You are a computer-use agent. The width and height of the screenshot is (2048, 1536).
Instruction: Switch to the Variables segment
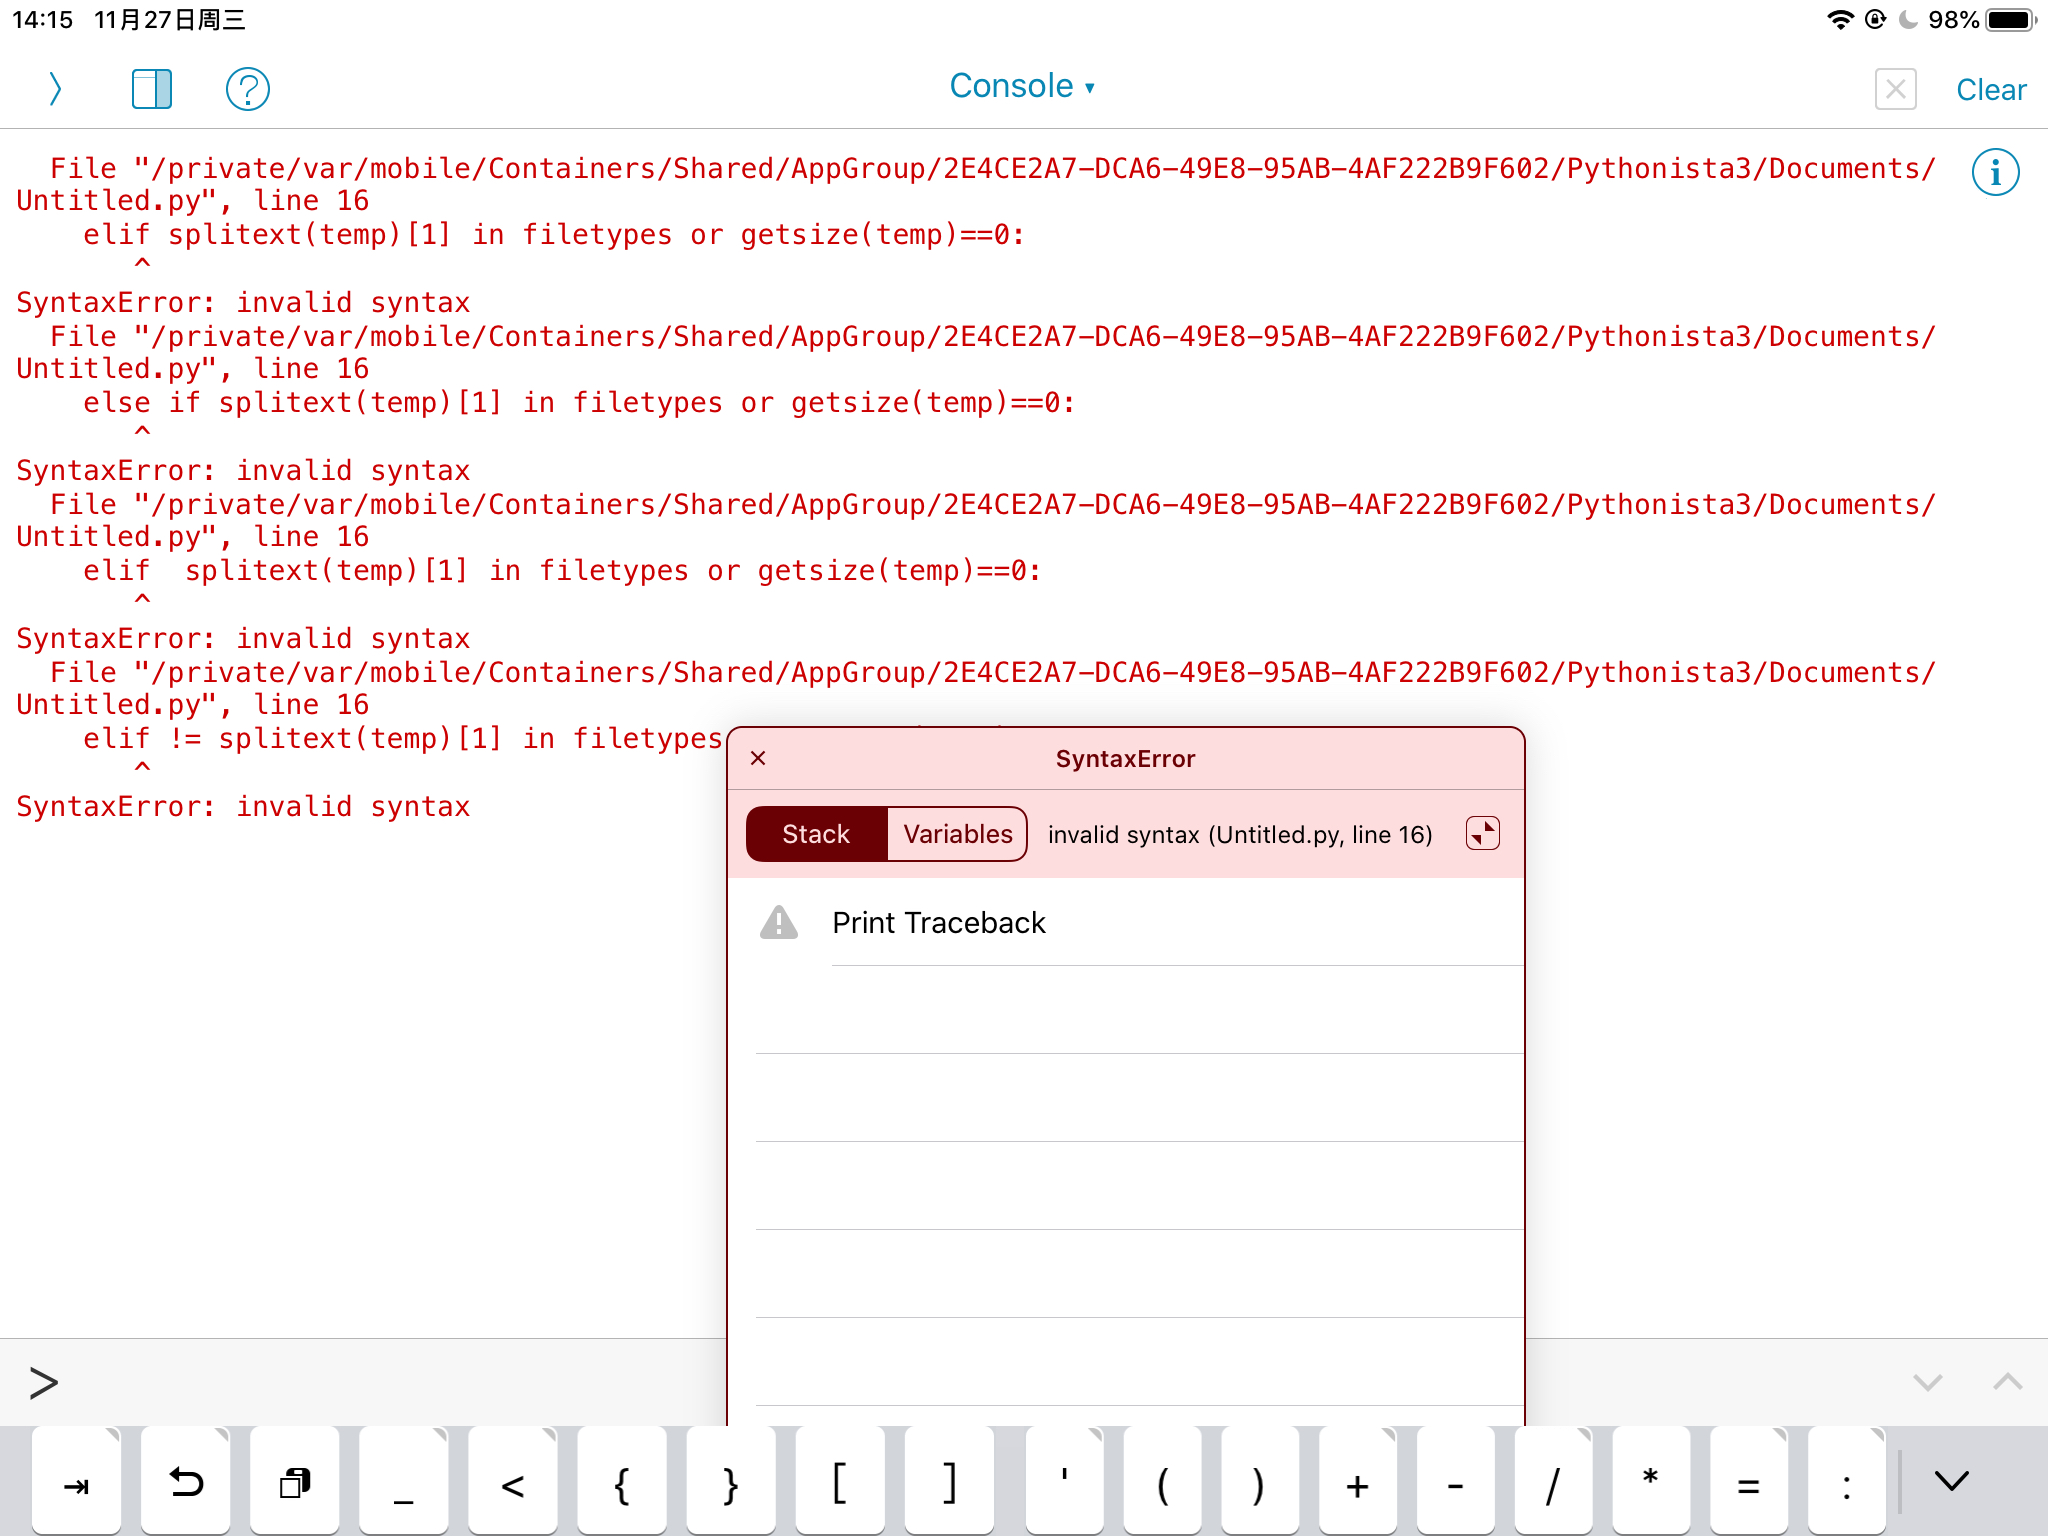point(957,834)
